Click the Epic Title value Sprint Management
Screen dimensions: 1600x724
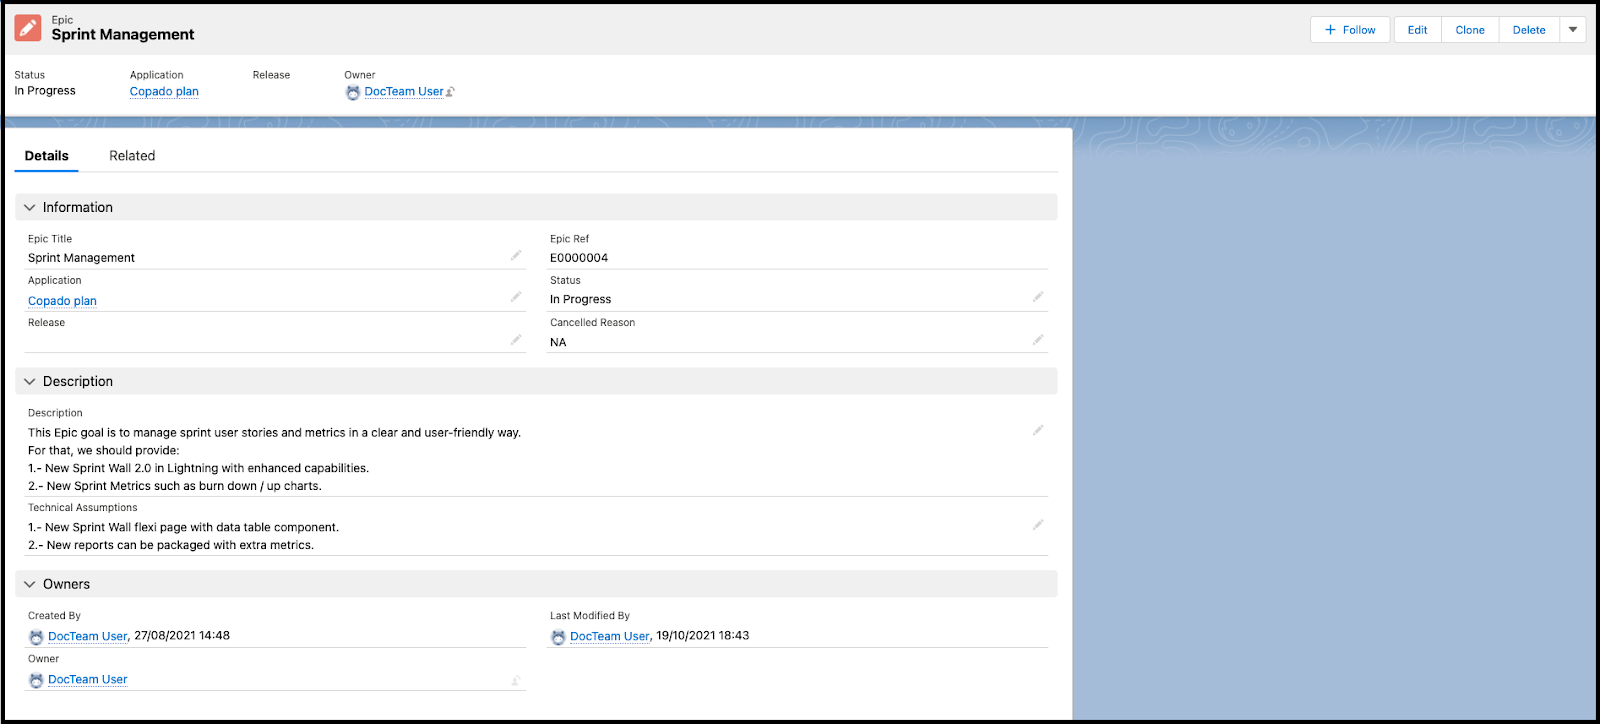click(x=81, y=258)
